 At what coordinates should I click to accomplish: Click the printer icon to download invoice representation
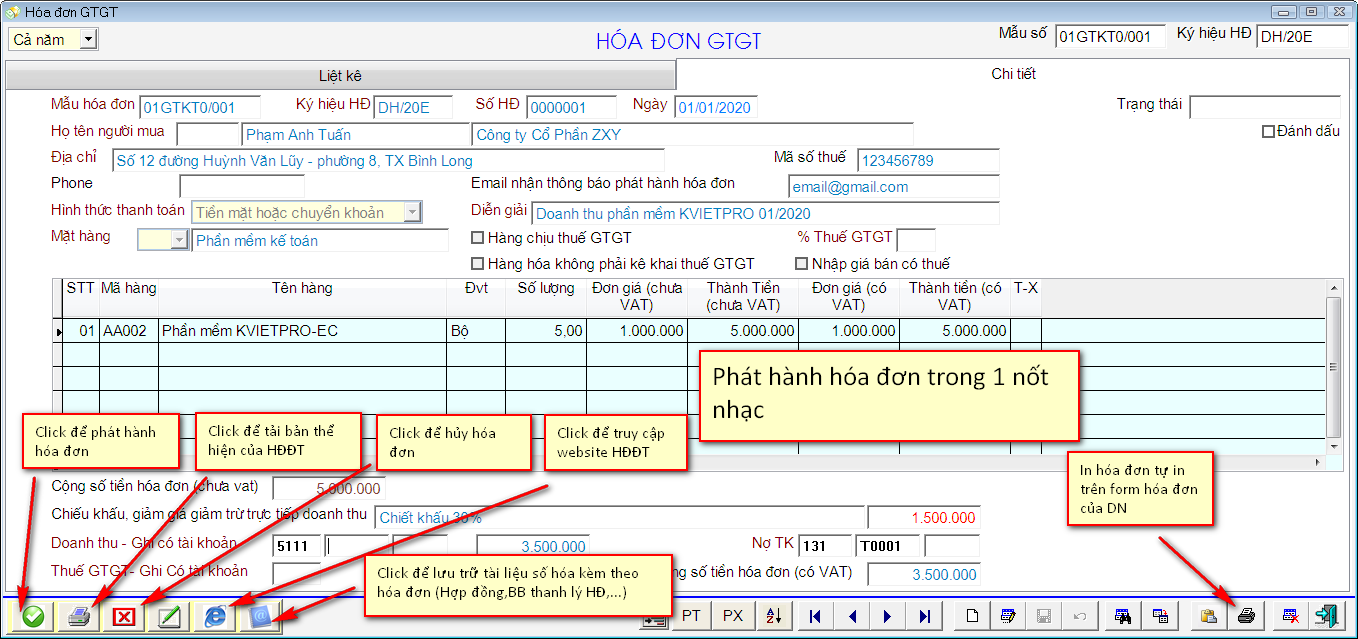click(79, 615)
